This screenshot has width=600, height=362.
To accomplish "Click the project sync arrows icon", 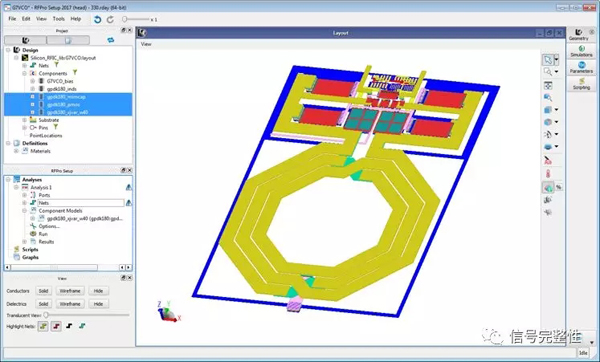I will pos(111,40).
